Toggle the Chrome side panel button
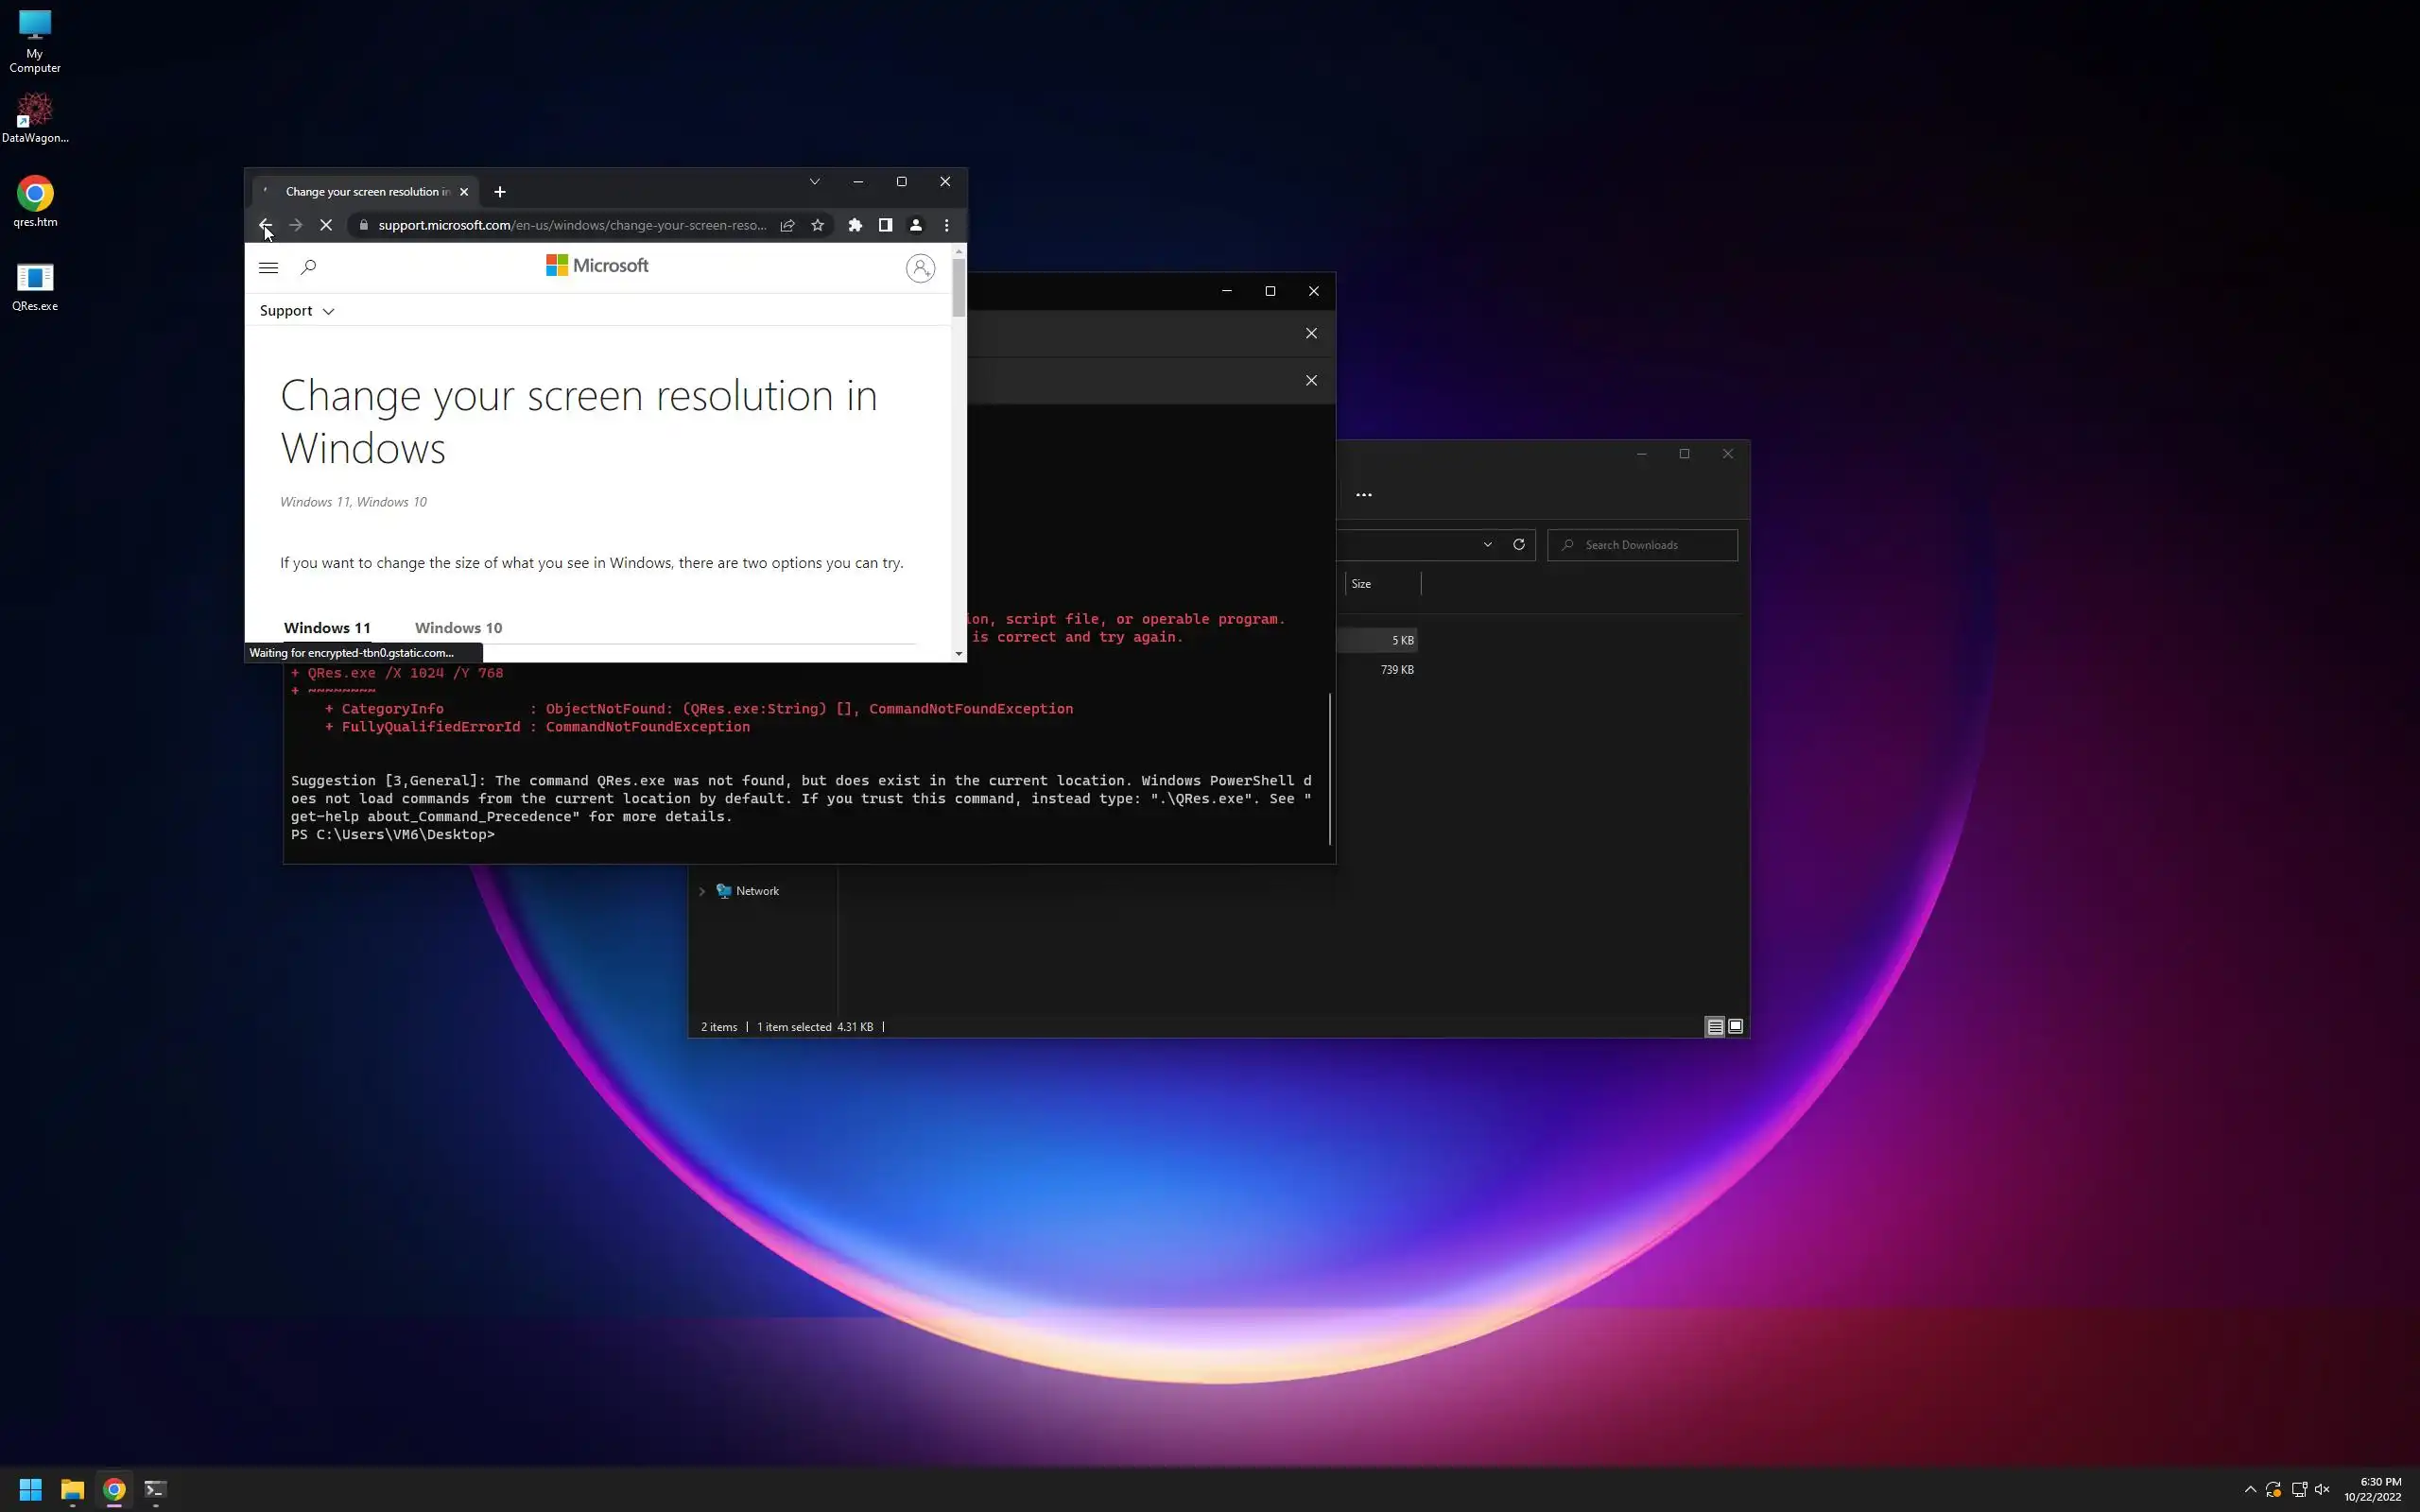Screen dimensions: 2420x1512 pyautogui.click(x=885, y=226)
